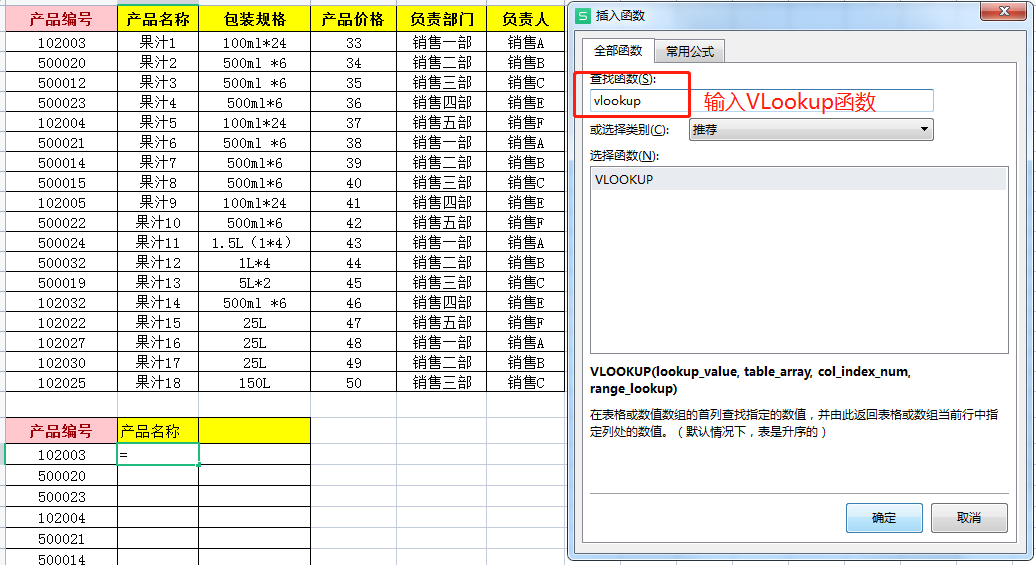
Task: Select 销售四部 in the 果汁4 row
Action: (x=441, y=102)
